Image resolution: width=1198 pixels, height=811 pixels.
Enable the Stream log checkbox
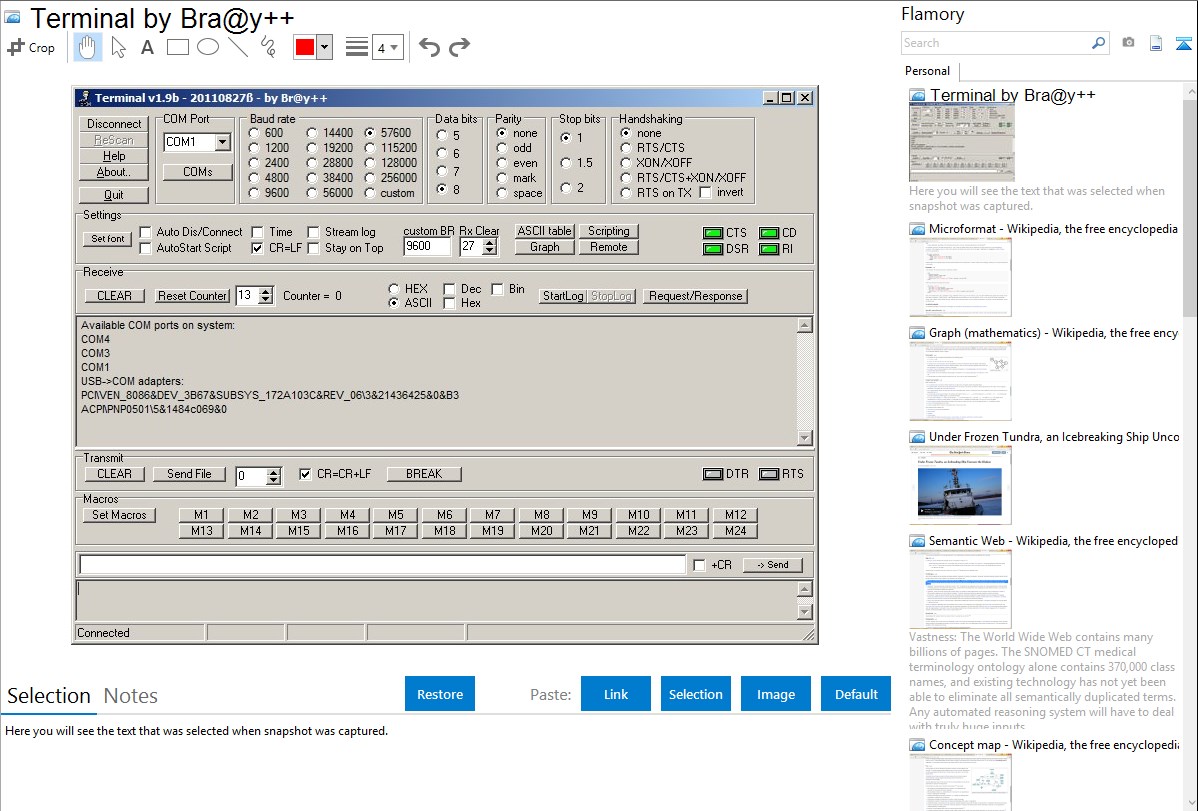313,232
